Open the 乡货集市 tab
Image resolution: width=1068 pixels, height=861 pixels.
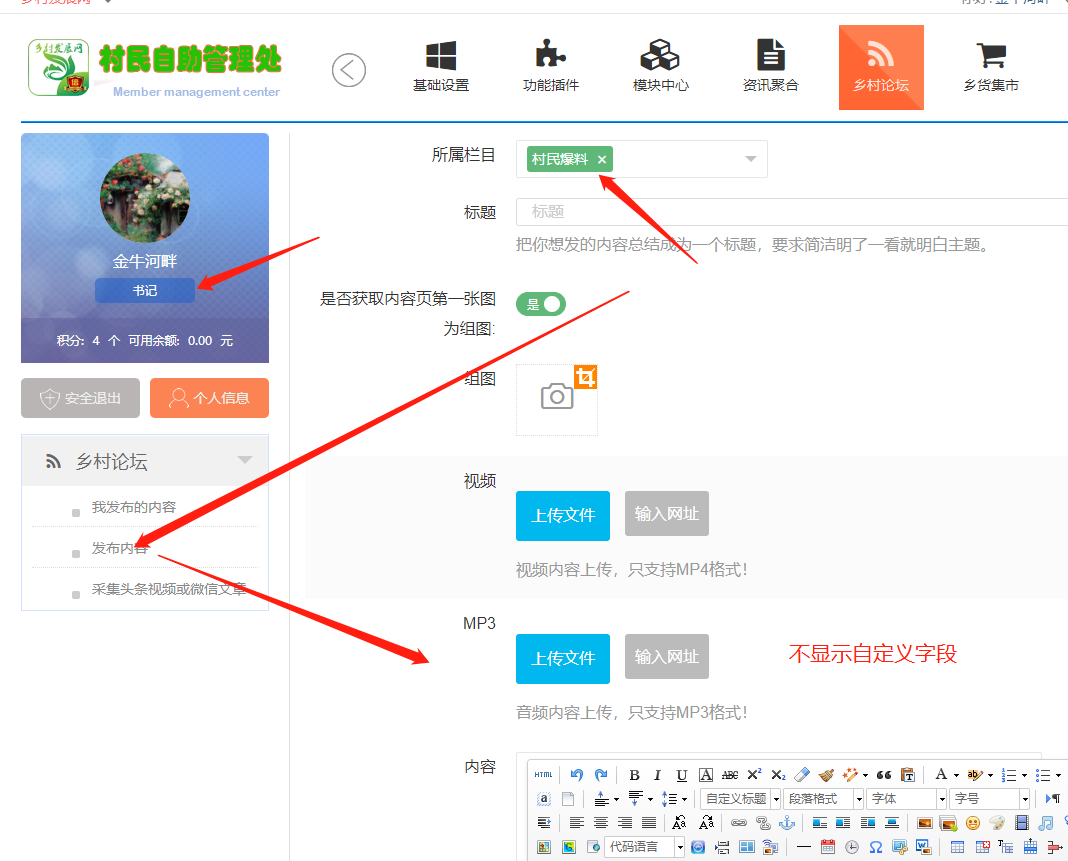click(990, 67)
